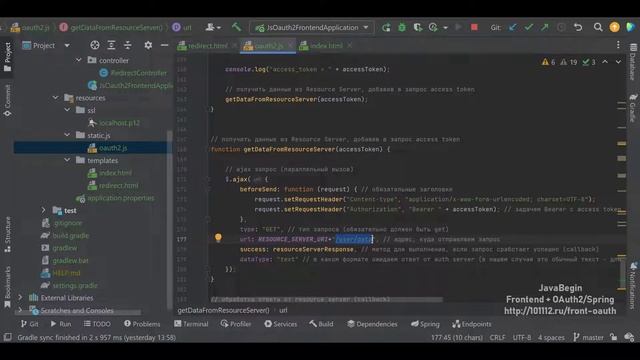Toggle Bookmarks sidebar vertical tab
Image resolution: width=640 pixels, height=360 pixels.
7,287
